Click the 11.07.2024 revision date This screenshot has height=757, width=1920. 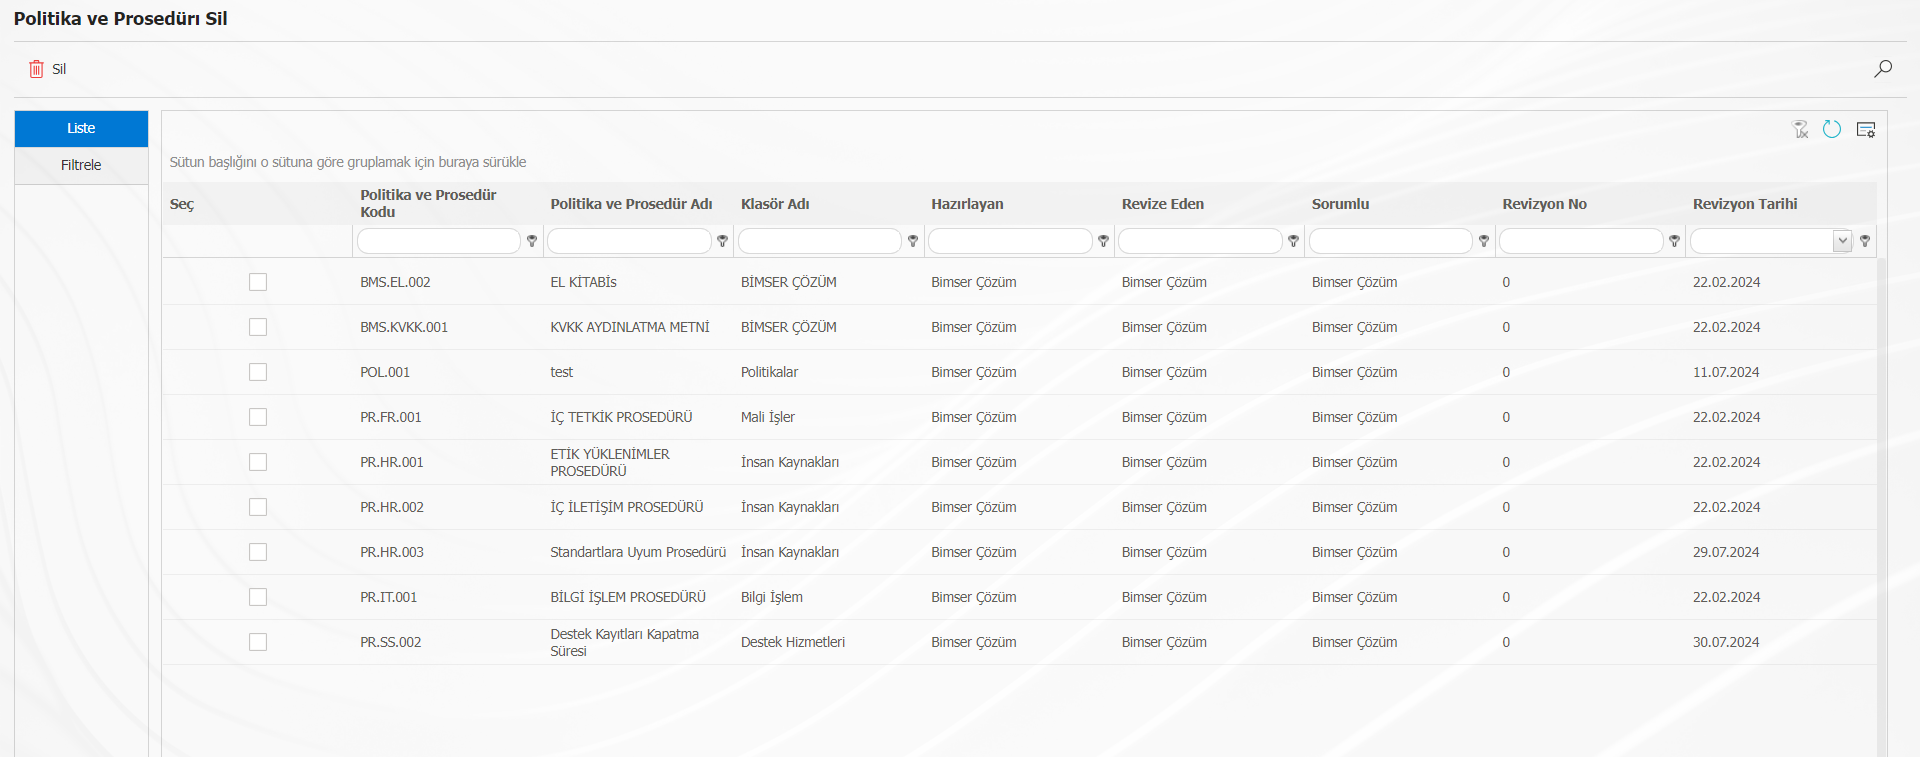pyautogui.click(x=1726, y=372)
